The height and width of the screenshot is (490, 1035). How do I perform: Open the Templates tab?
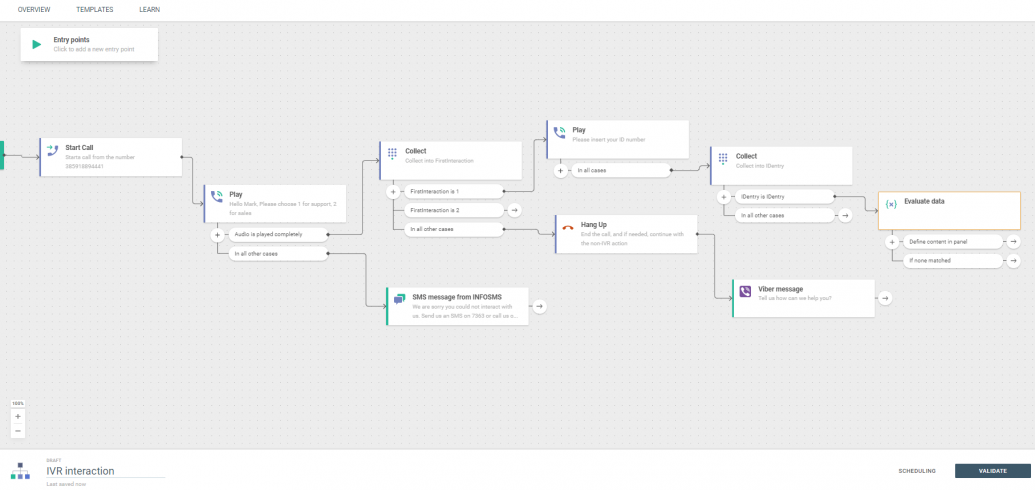click(94, 10)
